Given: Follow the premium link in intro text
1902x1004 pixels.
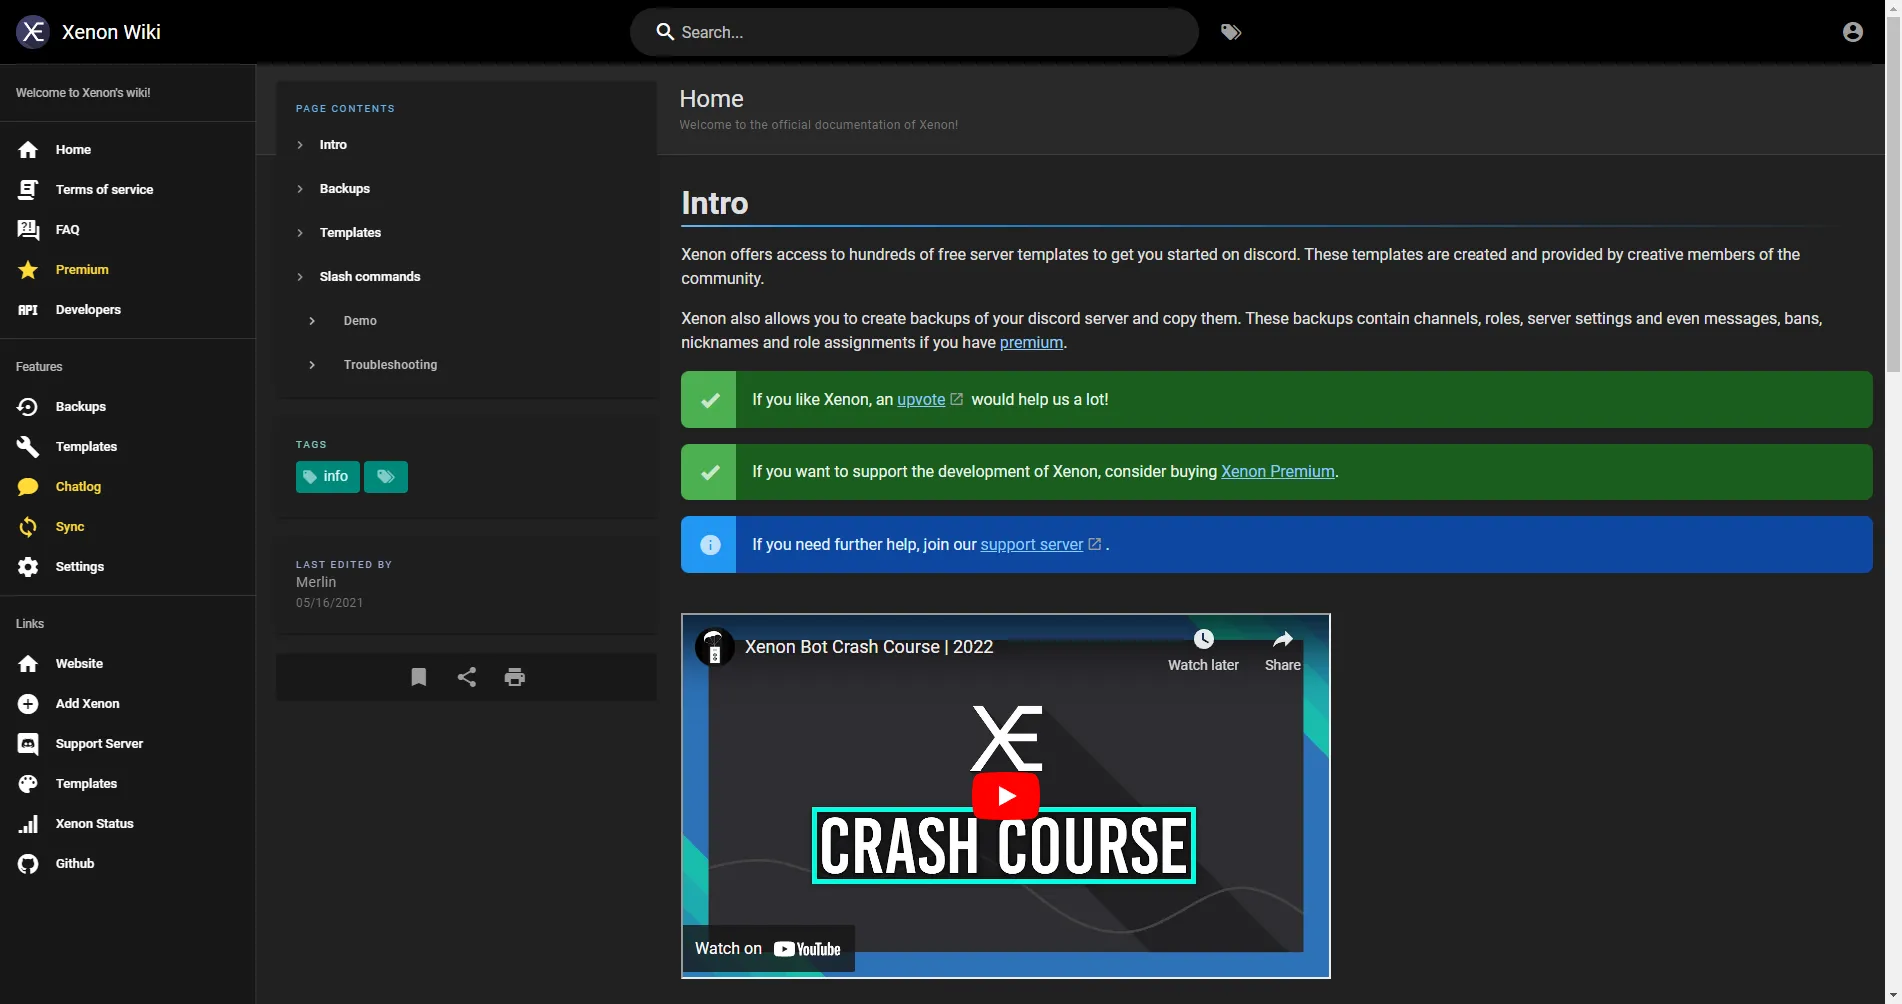Looking at the screenshot, I should click(x=1031, y=343).
